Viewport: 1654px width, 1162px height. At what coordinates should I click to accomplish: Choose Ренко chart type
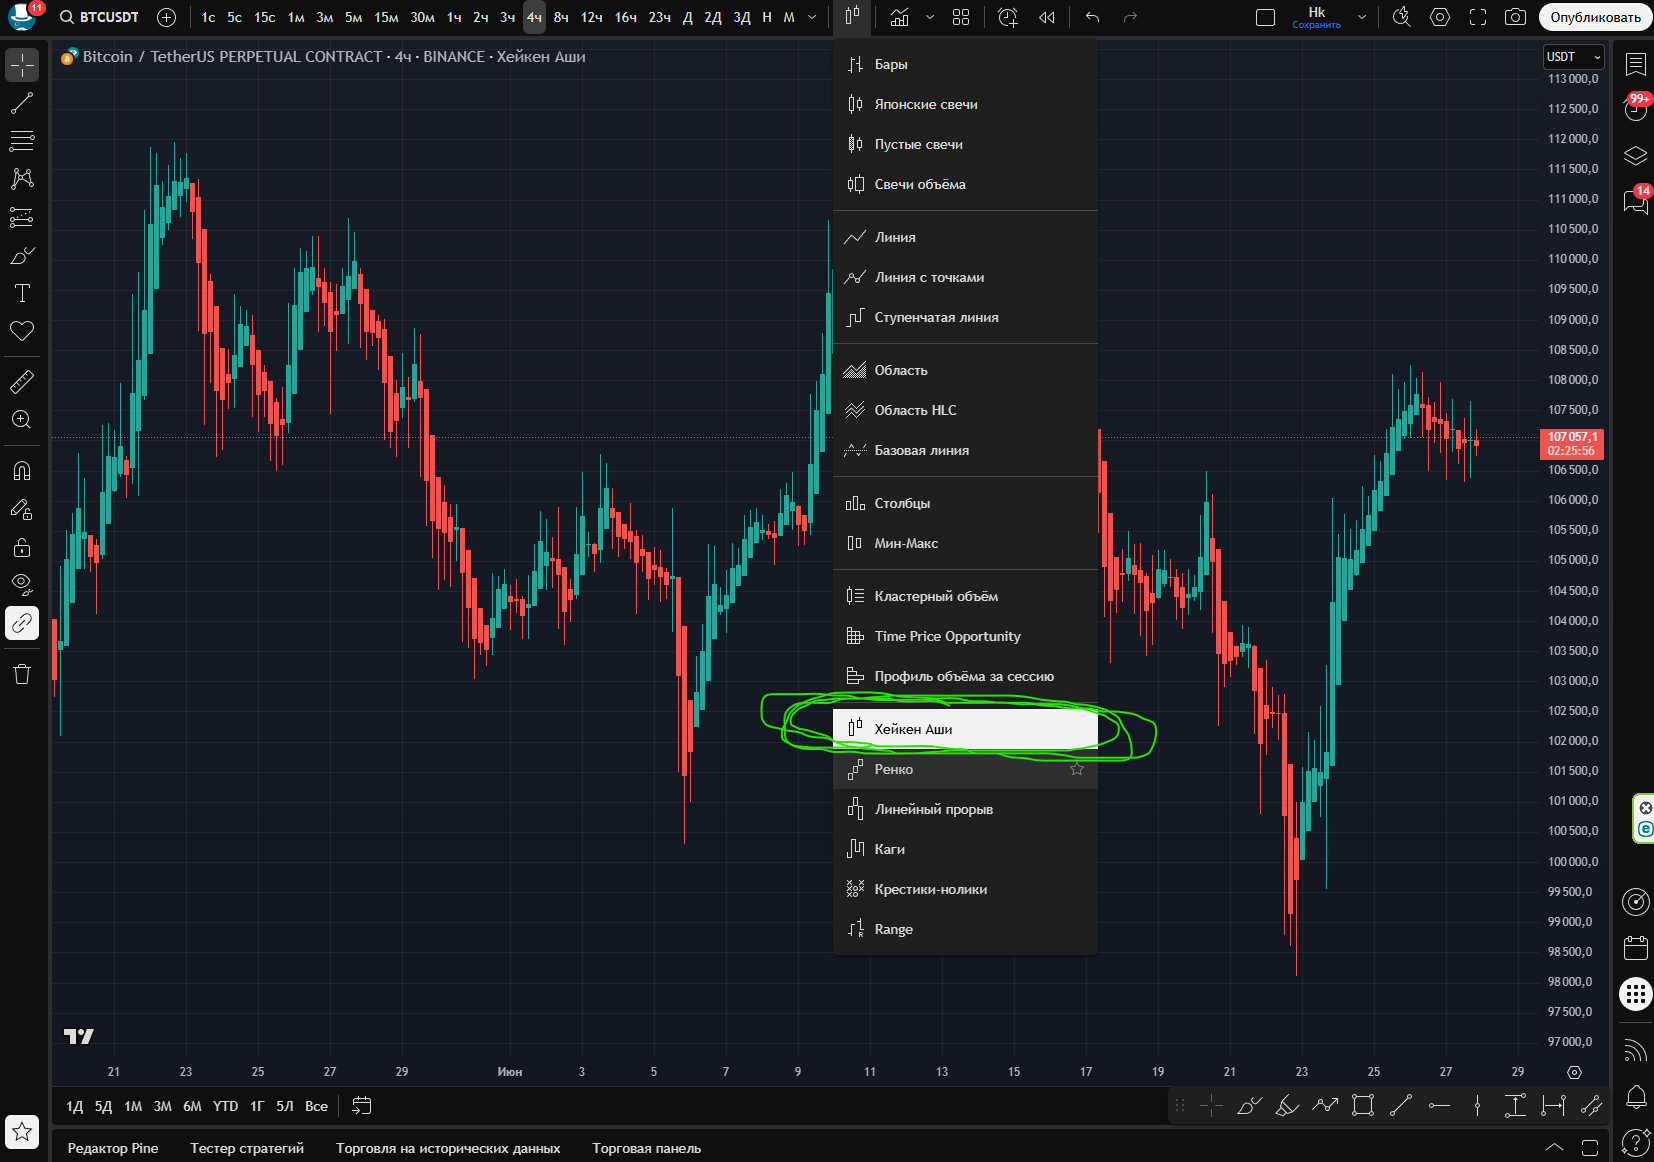[893, 769]
